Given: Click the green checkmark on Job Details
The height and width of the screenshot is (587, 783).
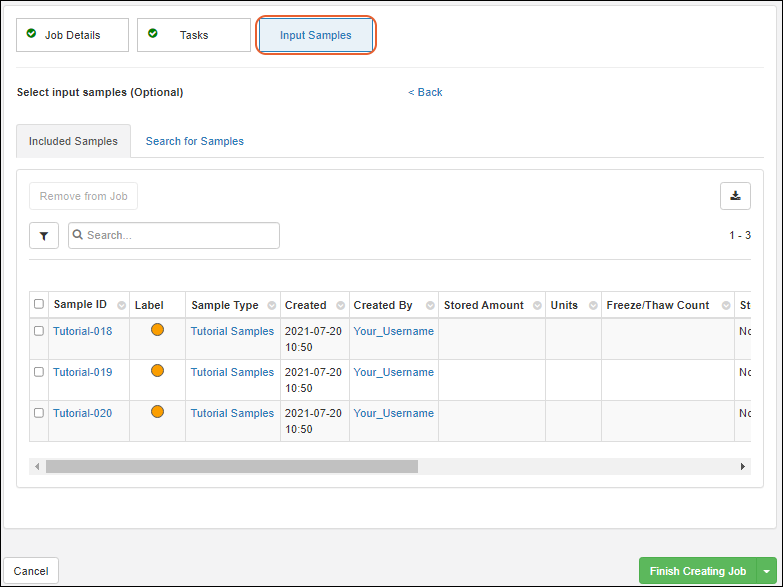Looking at the screenshot, I should point(33,34).
